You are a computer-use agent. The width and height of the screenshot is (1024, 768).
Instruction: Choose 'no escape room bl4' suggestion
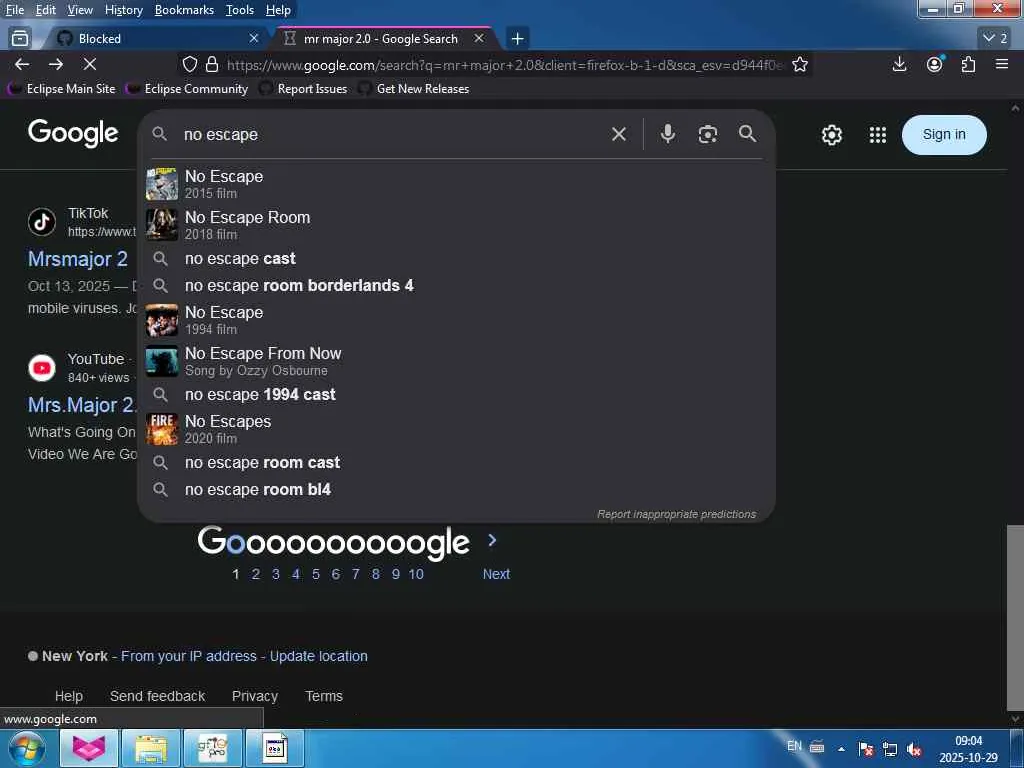pyautogui.click(x=456, y=490)
